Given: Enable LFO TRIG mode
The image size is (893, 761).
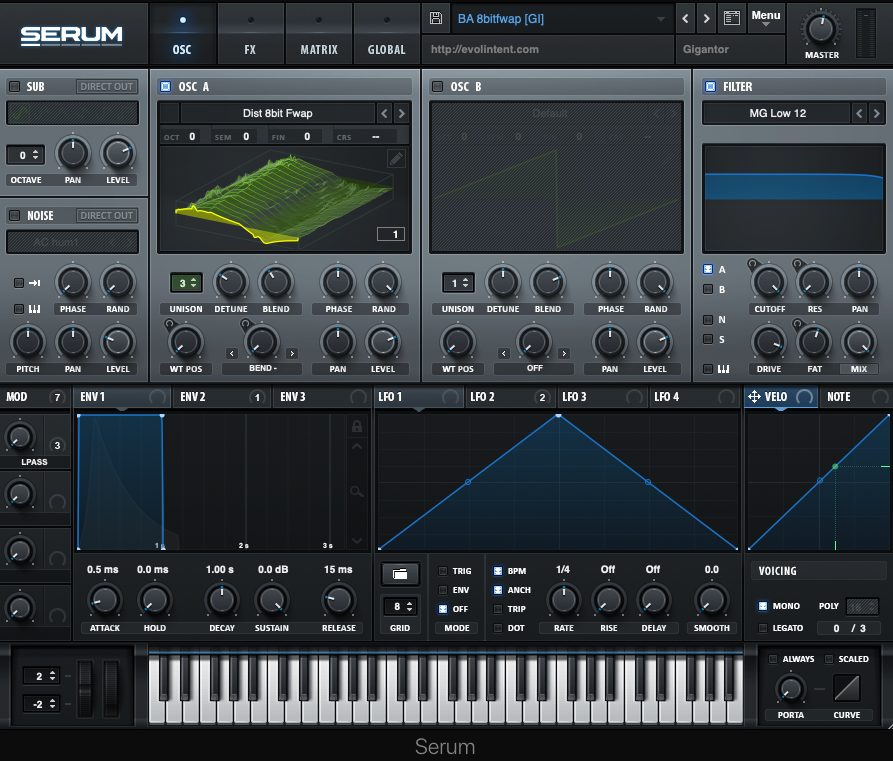Looking at the screenshot, I should (x=443, y=571).
